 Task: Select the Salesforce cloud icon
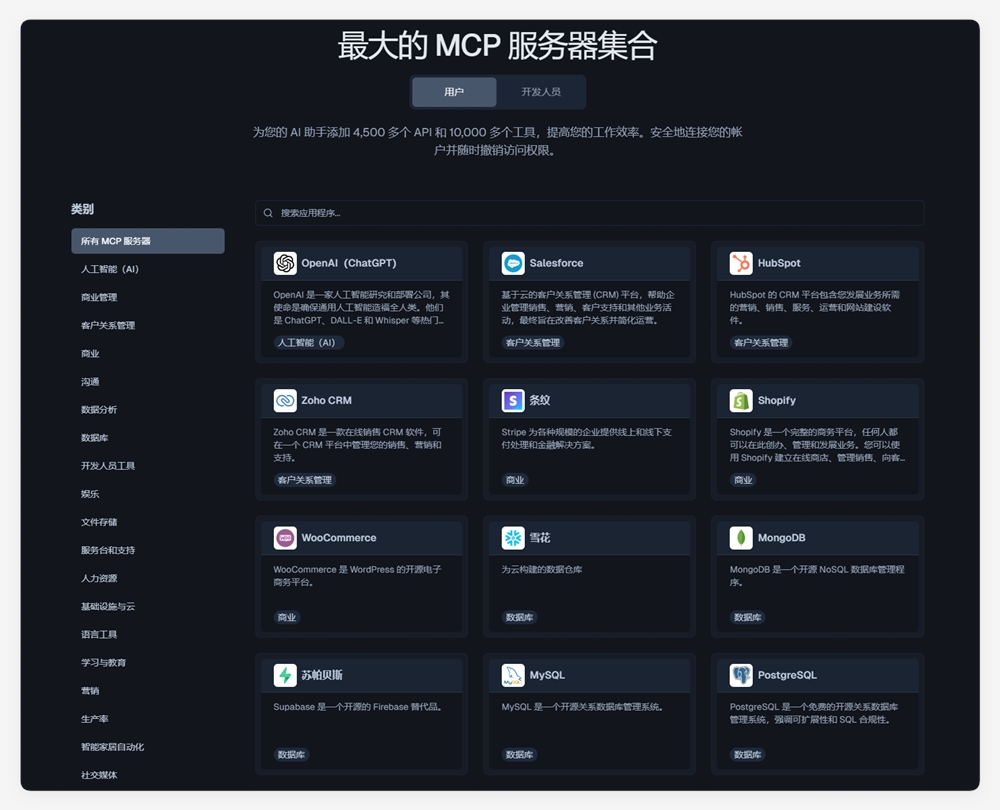513,263
